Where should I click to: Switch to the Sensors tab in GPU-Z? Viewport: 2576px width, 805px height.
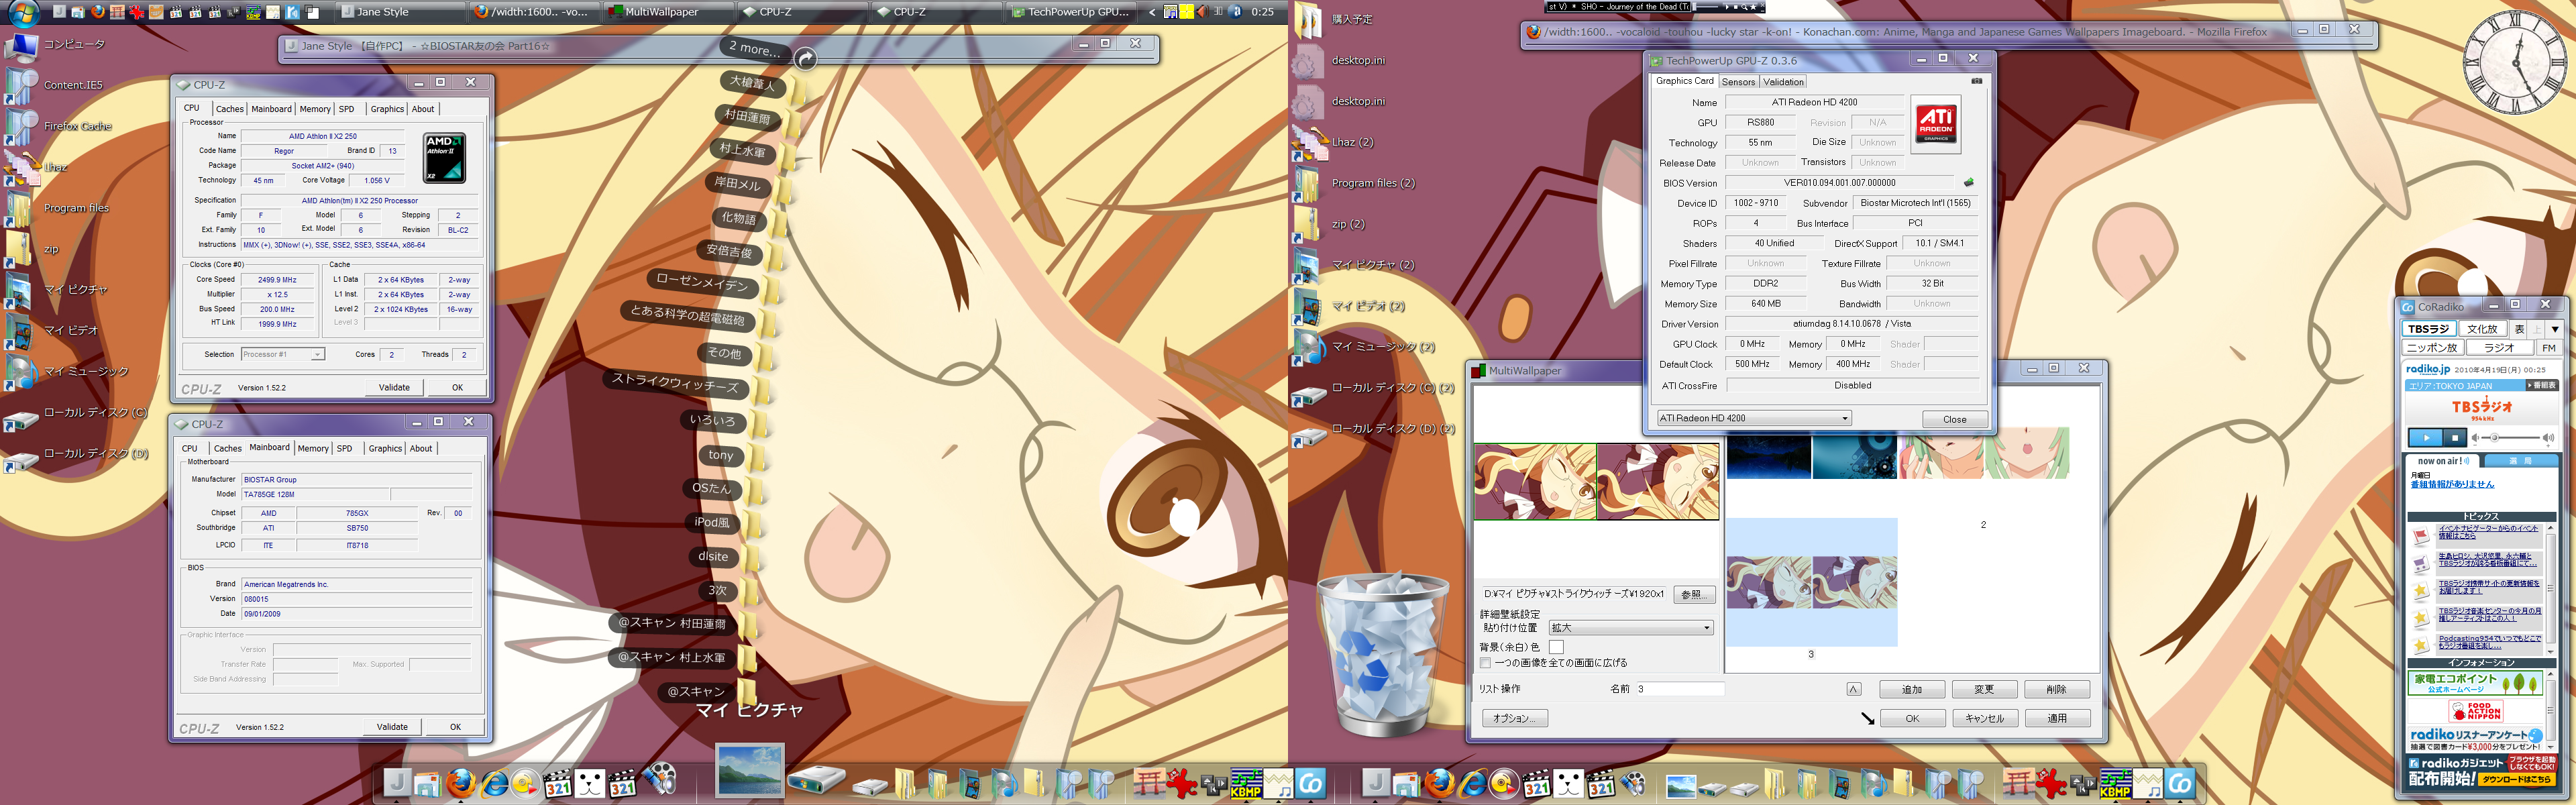(x=1738, y=82)
